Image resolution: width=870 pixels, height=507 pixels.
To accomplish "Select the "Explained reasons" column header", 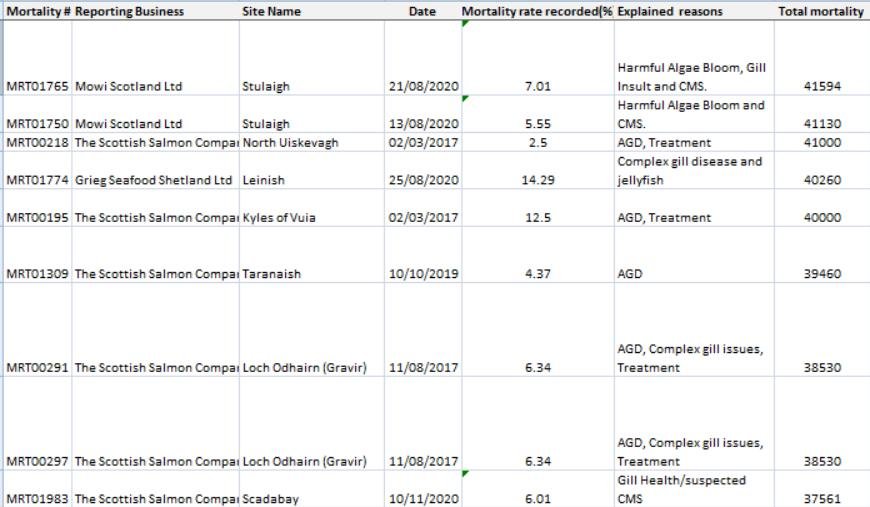I will [670, 11].
